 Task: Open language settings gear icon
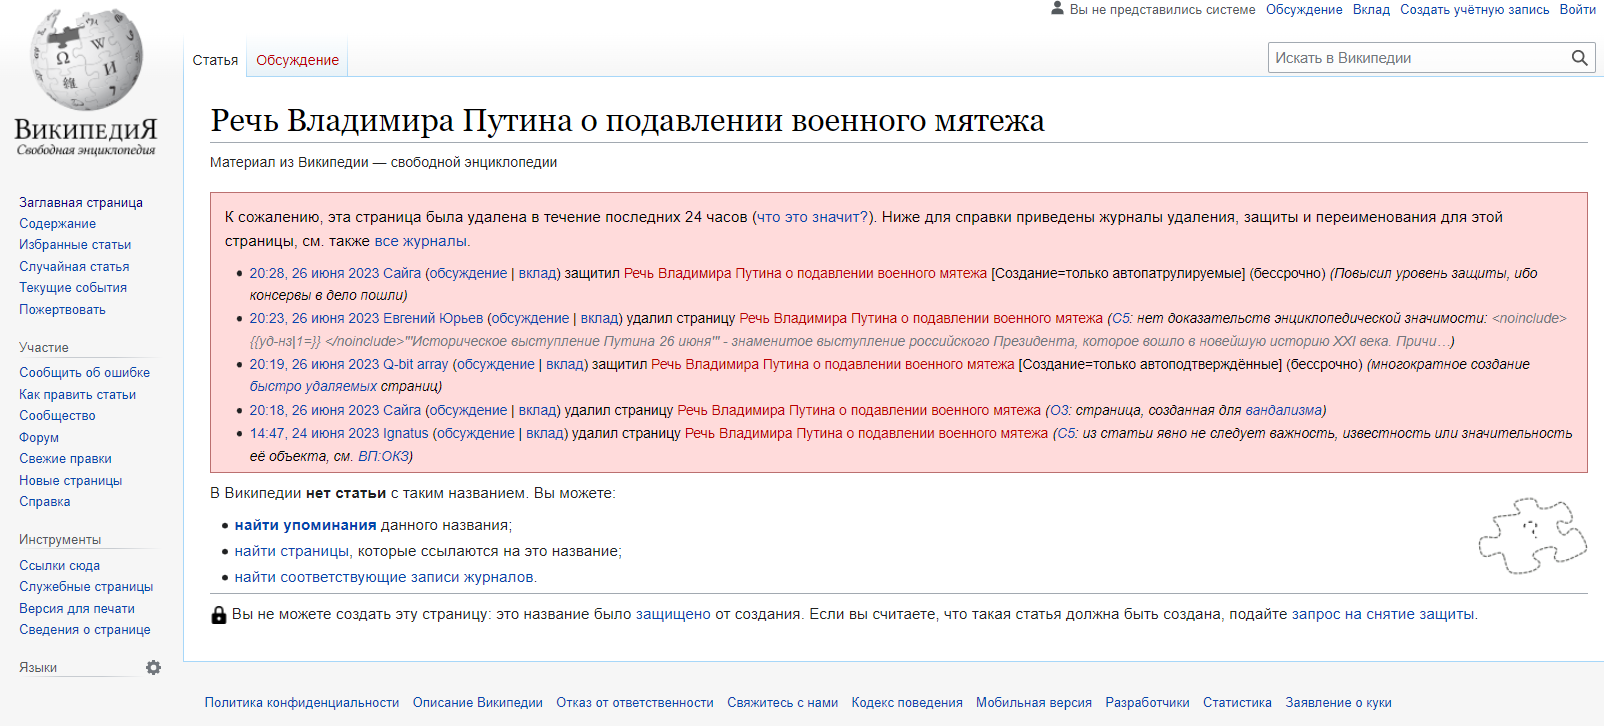pos(153,667)
